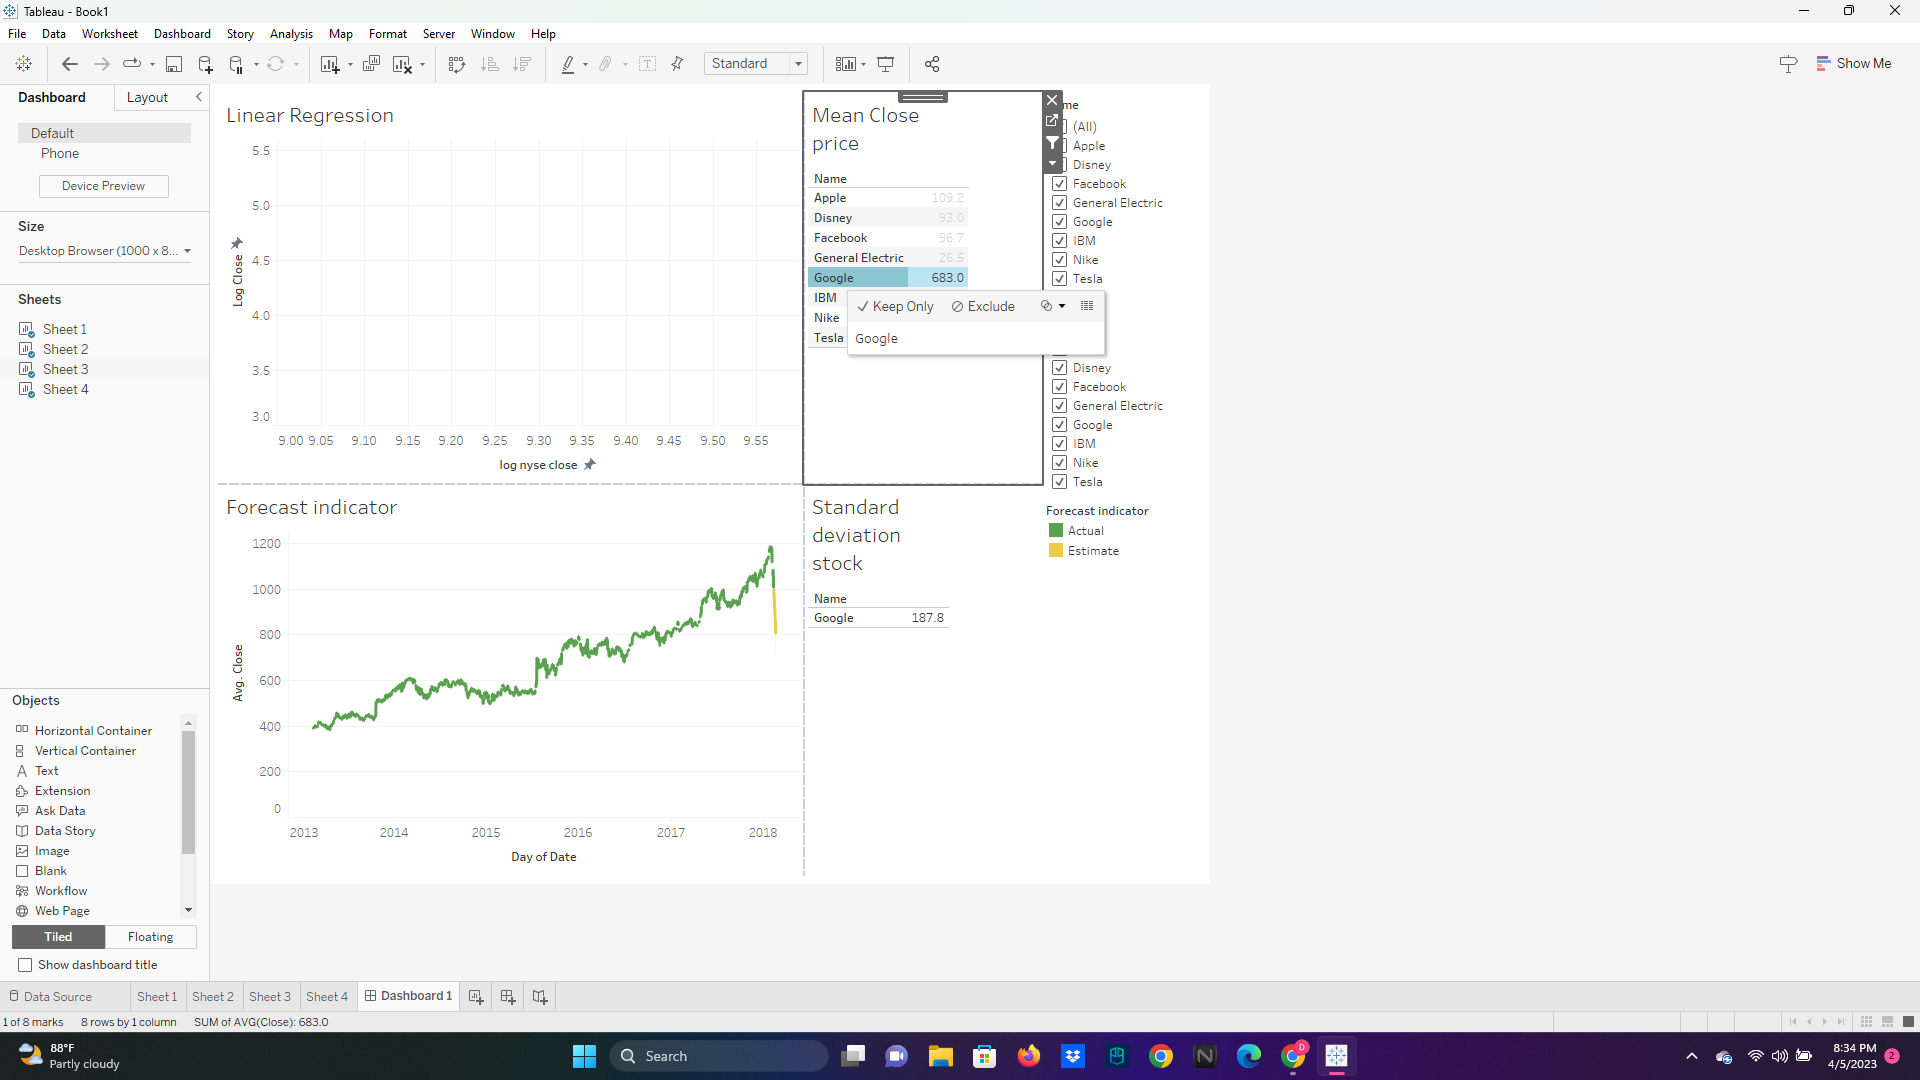Viewport: 1920px width, 1080px height.
Task: Click the Go to Sheet icon on filter card
Action: tap(1052, 121)
